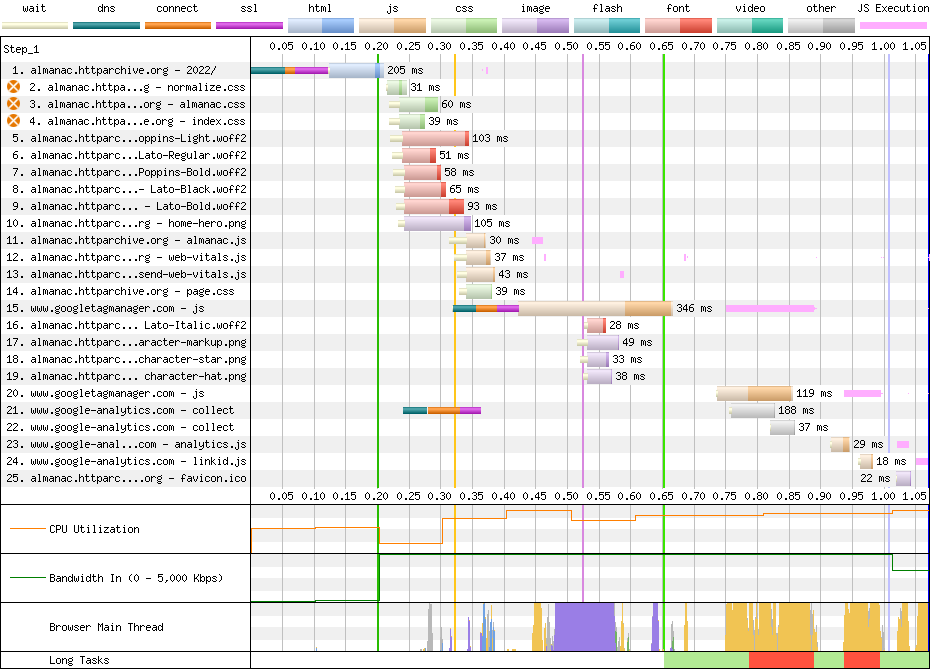Click the connect legend color bar
This screenshot has width=930, height=669.
[178, 26]
